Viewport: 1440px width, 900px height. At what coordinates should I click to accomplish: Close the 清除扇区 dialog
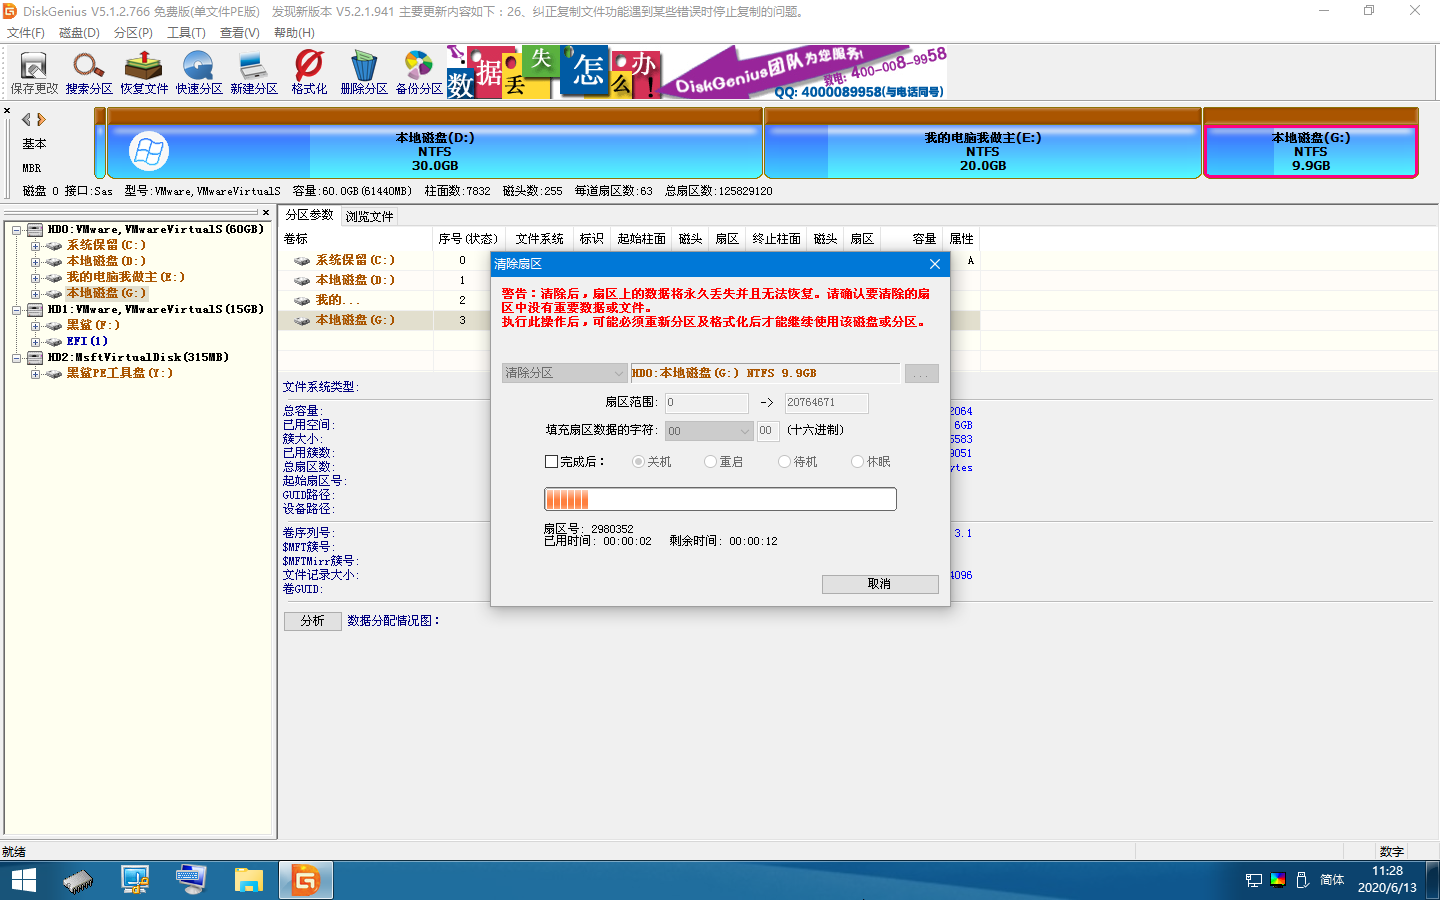point(934,264)
